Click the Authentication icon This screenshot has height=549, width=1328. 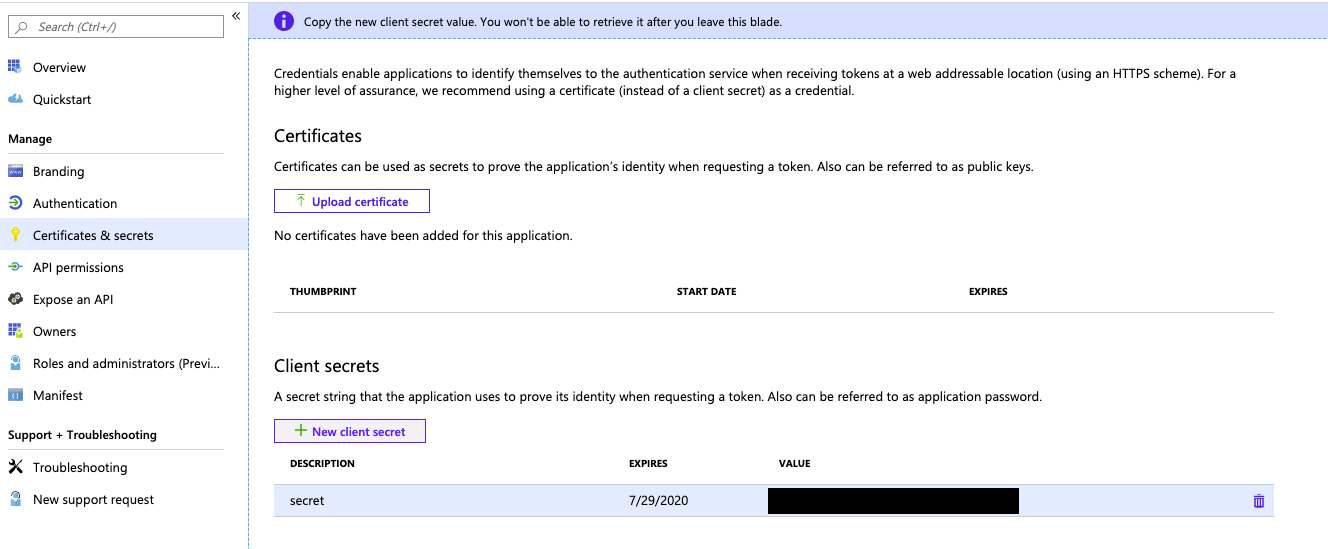[x=15, y=203]
